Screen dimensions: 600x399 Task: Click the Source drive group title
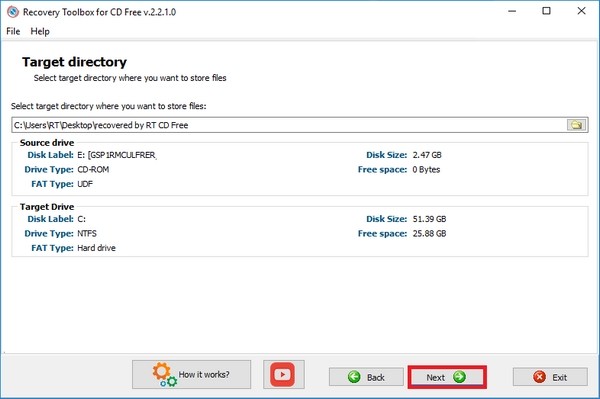point(47,143)
